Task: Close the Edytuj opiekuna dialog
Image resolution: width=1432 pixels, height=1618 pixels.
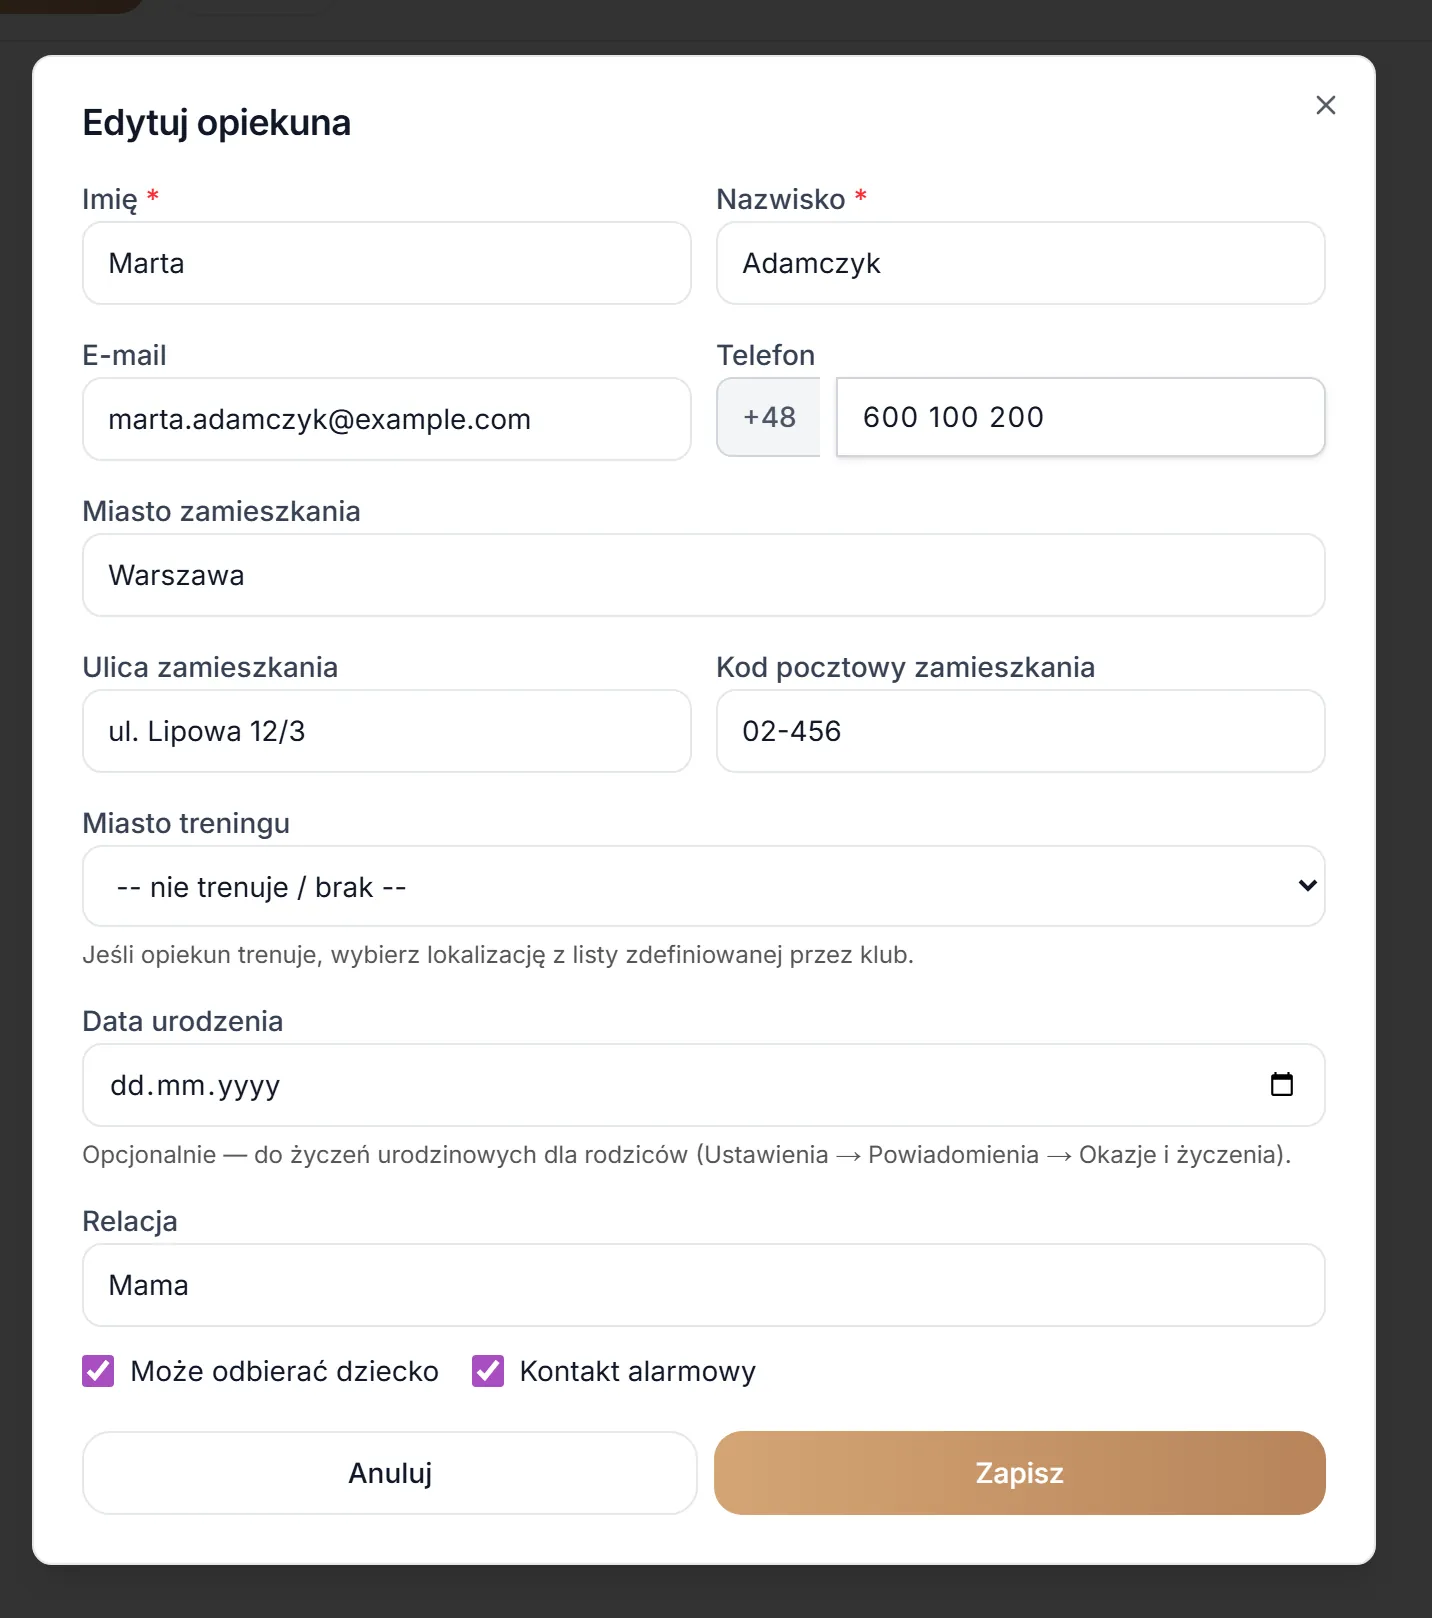Action: (x=1326, y=105)
